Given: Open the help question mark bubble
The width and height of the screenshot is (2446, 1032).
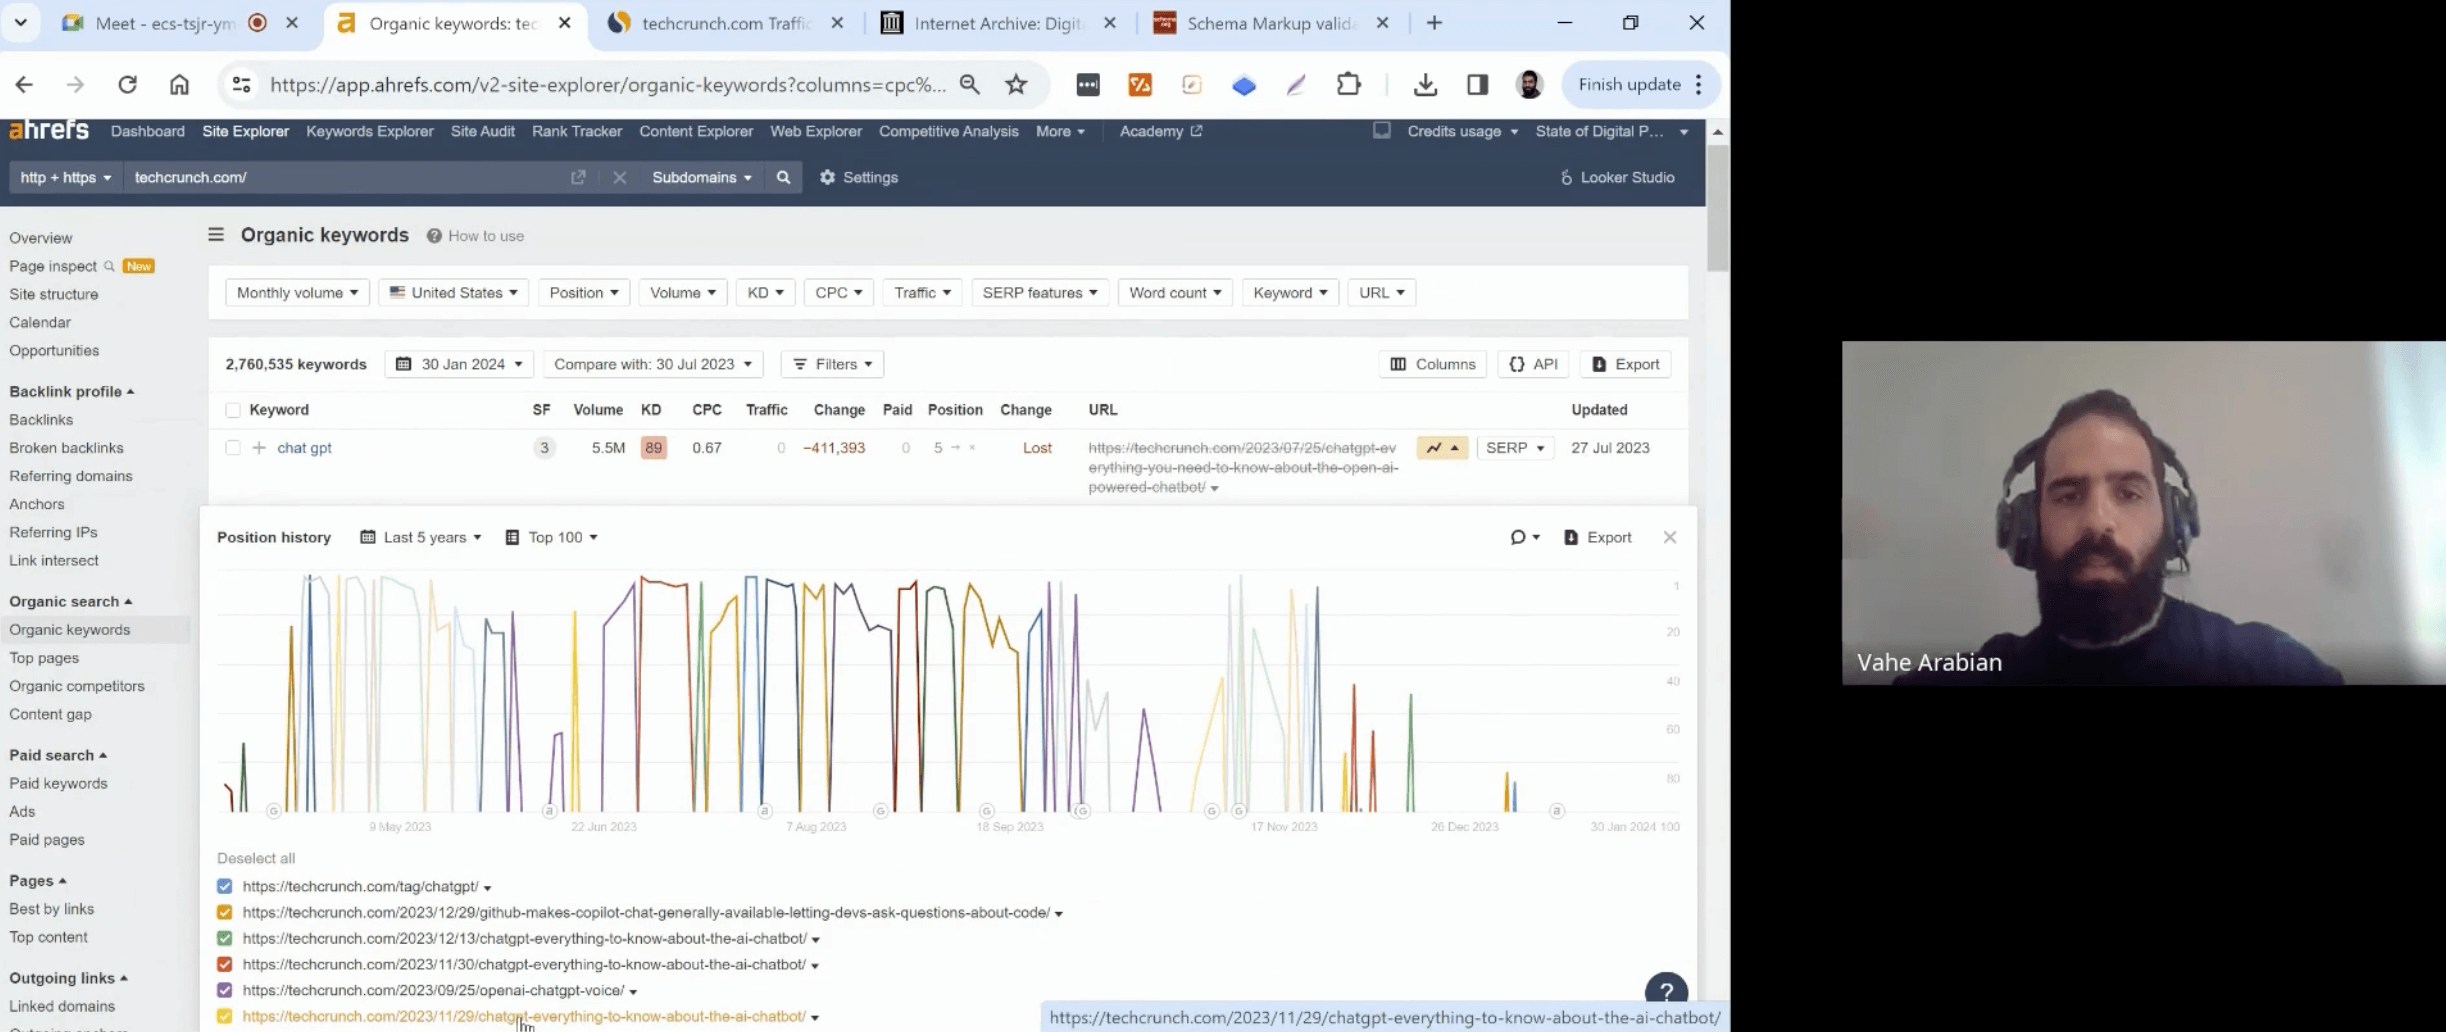Looking at the screenshot, I should click(x=1665, y=991).
